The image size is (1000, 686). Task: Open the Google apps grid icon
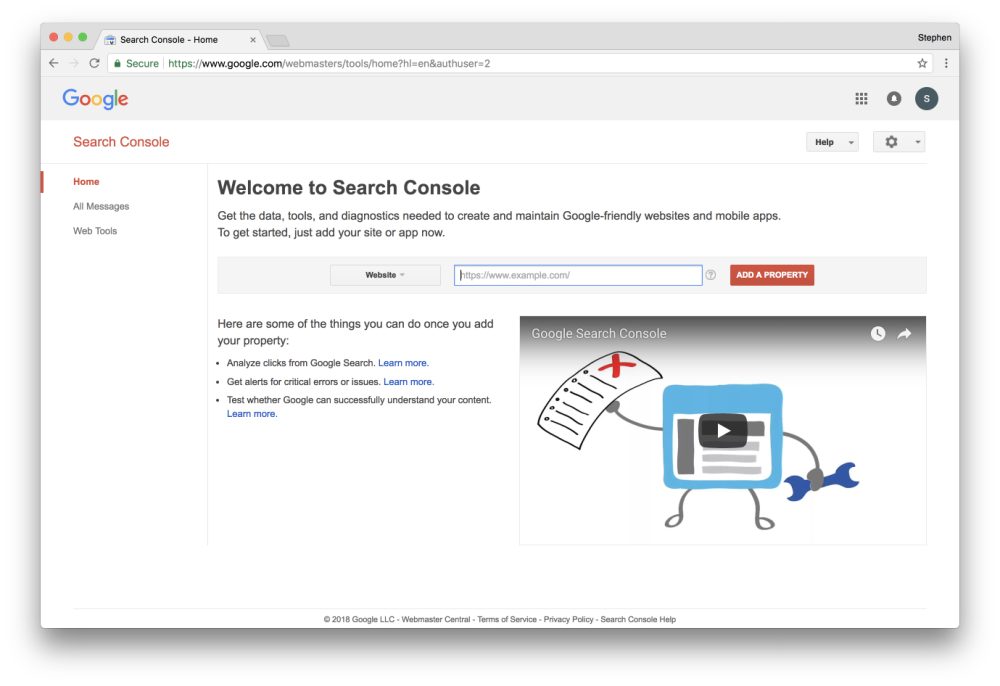tap(861, 98)
